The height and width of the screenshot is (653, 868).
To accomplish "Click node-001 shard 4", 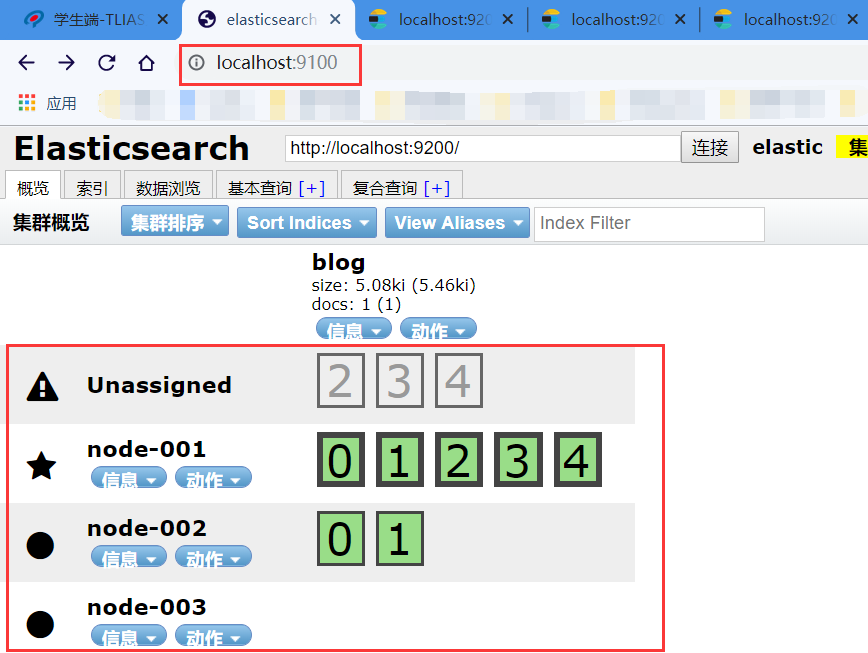I will click(577, 460).
